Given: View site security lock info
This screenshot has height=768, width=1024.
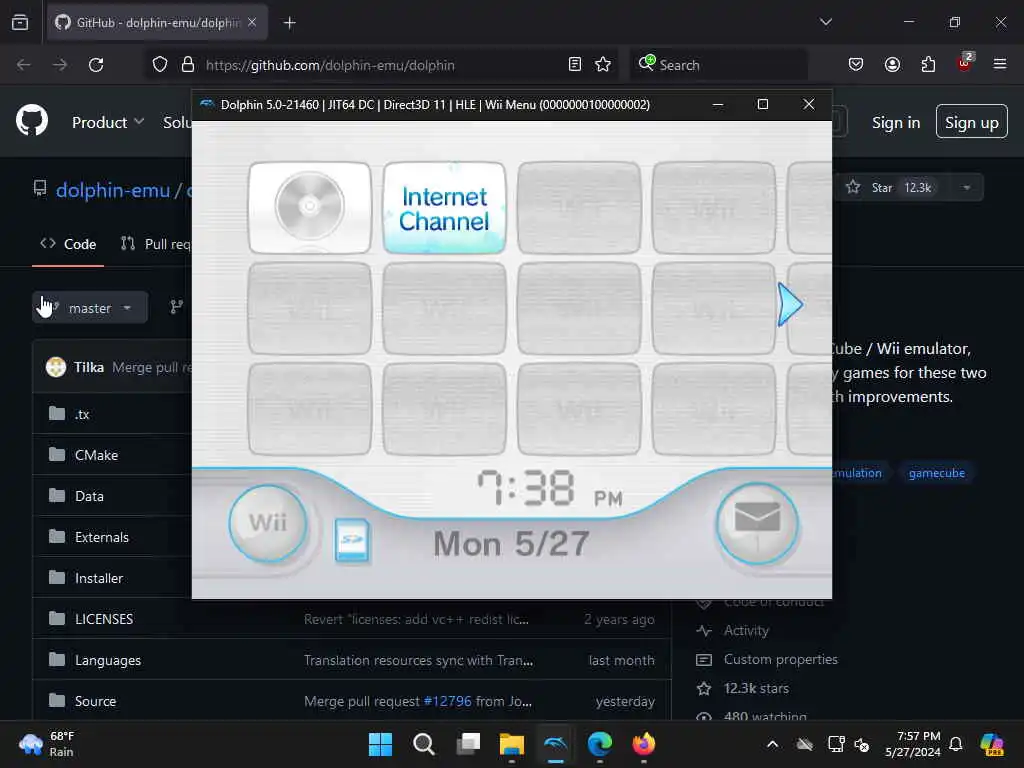Looking at the screenshot, I should [188, 65].
